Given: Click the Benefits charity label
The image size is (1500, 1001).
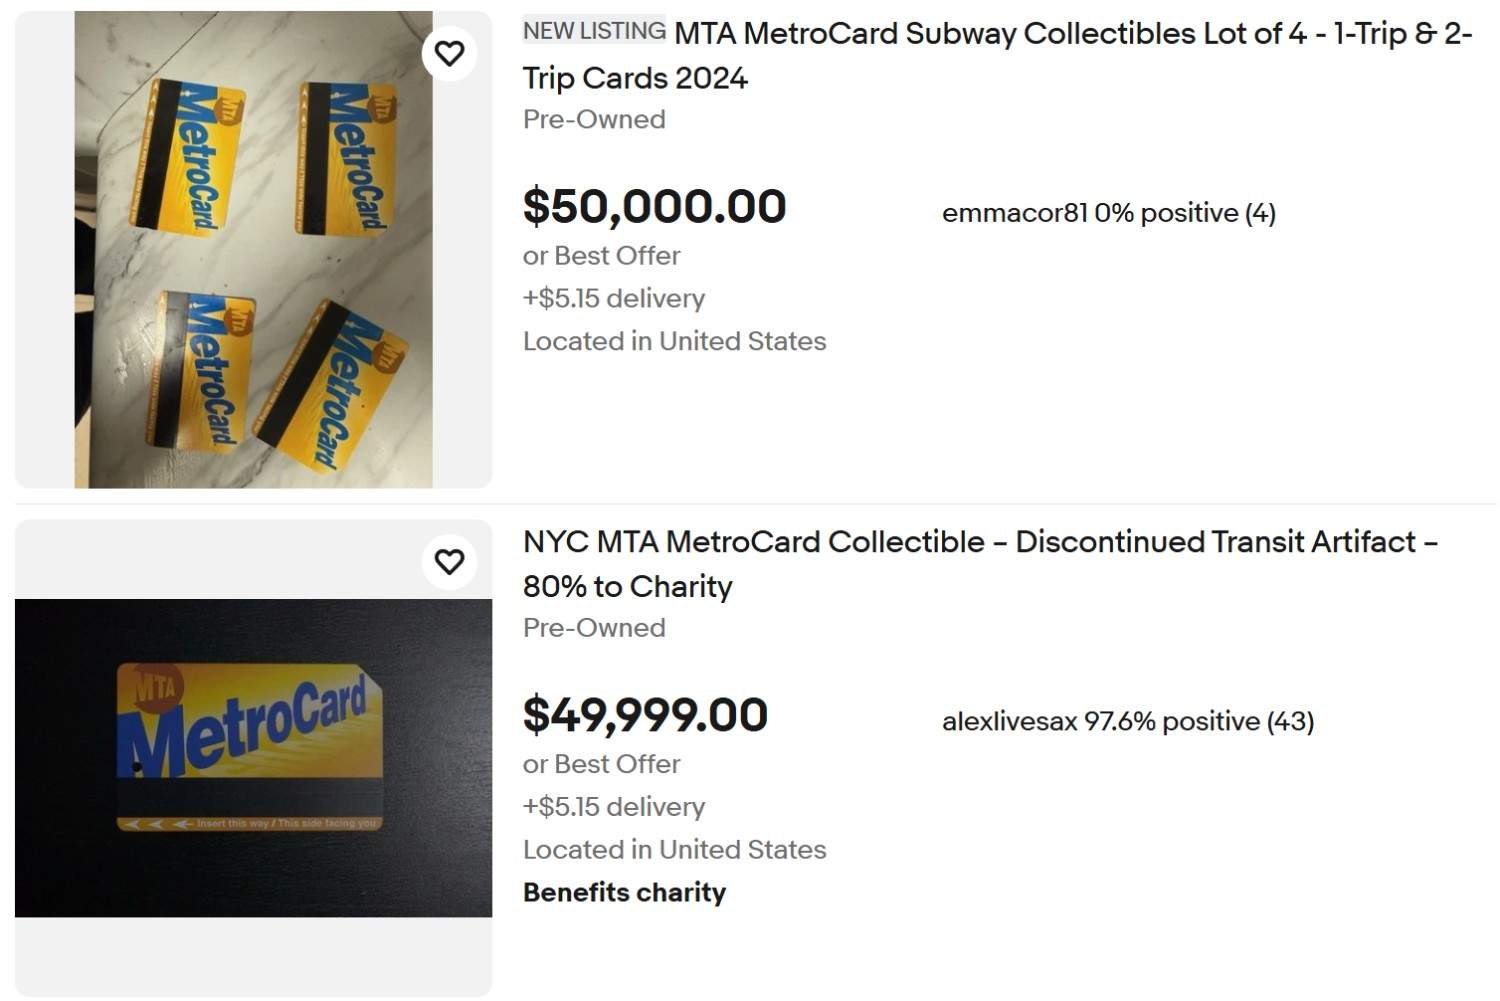Looking at the screenshot, I should tap(623, 892).
